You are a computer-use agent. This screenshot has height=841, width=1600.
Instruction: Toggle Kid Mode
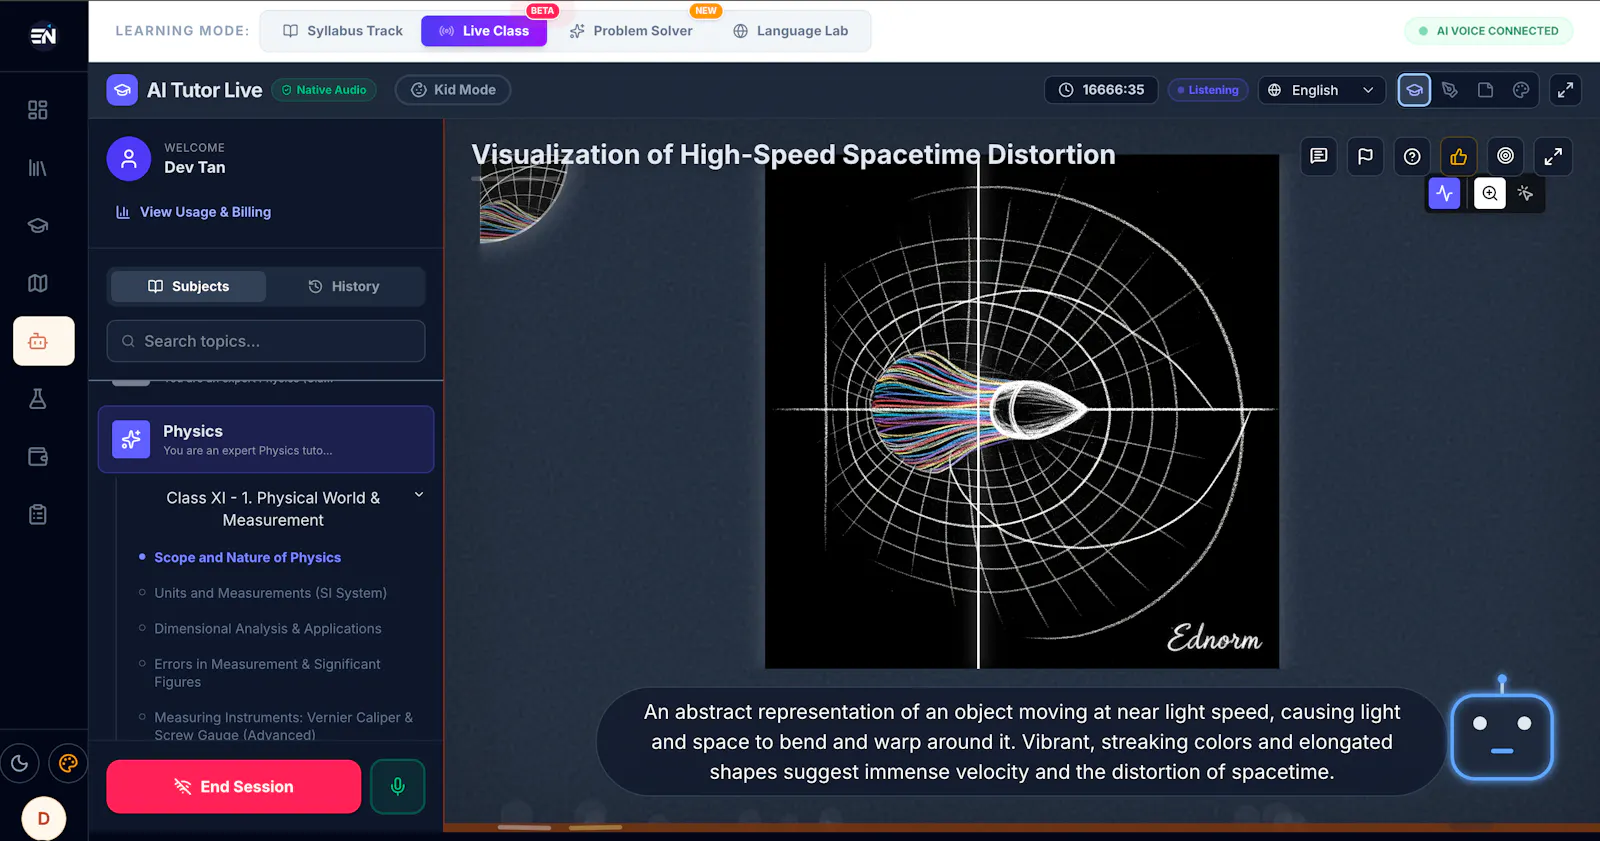[453, 90]
